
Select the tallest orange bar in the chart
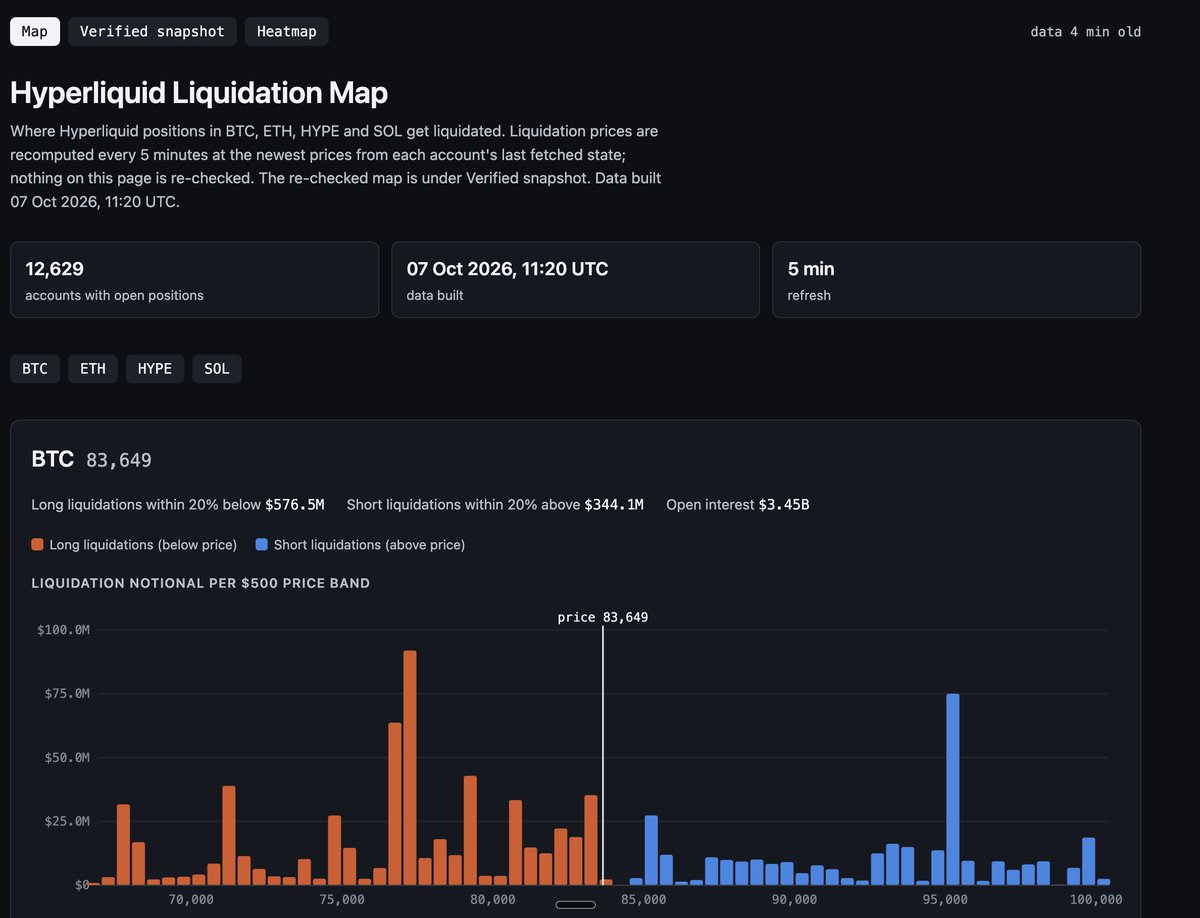click(x=410, y=768)
